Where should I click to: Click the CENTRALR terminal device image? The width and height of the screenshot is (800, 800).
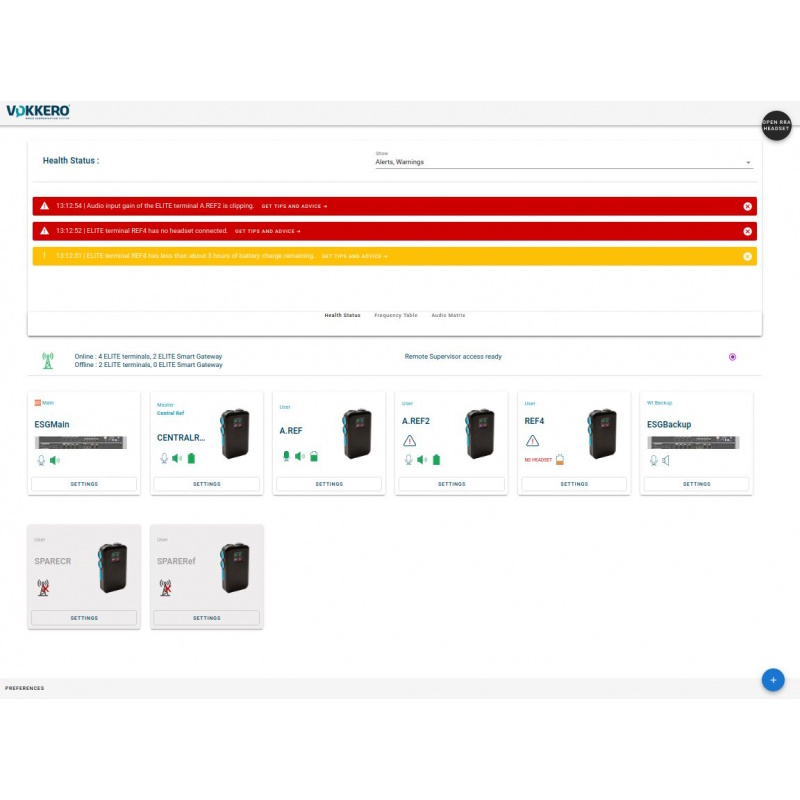click(235, 434)
